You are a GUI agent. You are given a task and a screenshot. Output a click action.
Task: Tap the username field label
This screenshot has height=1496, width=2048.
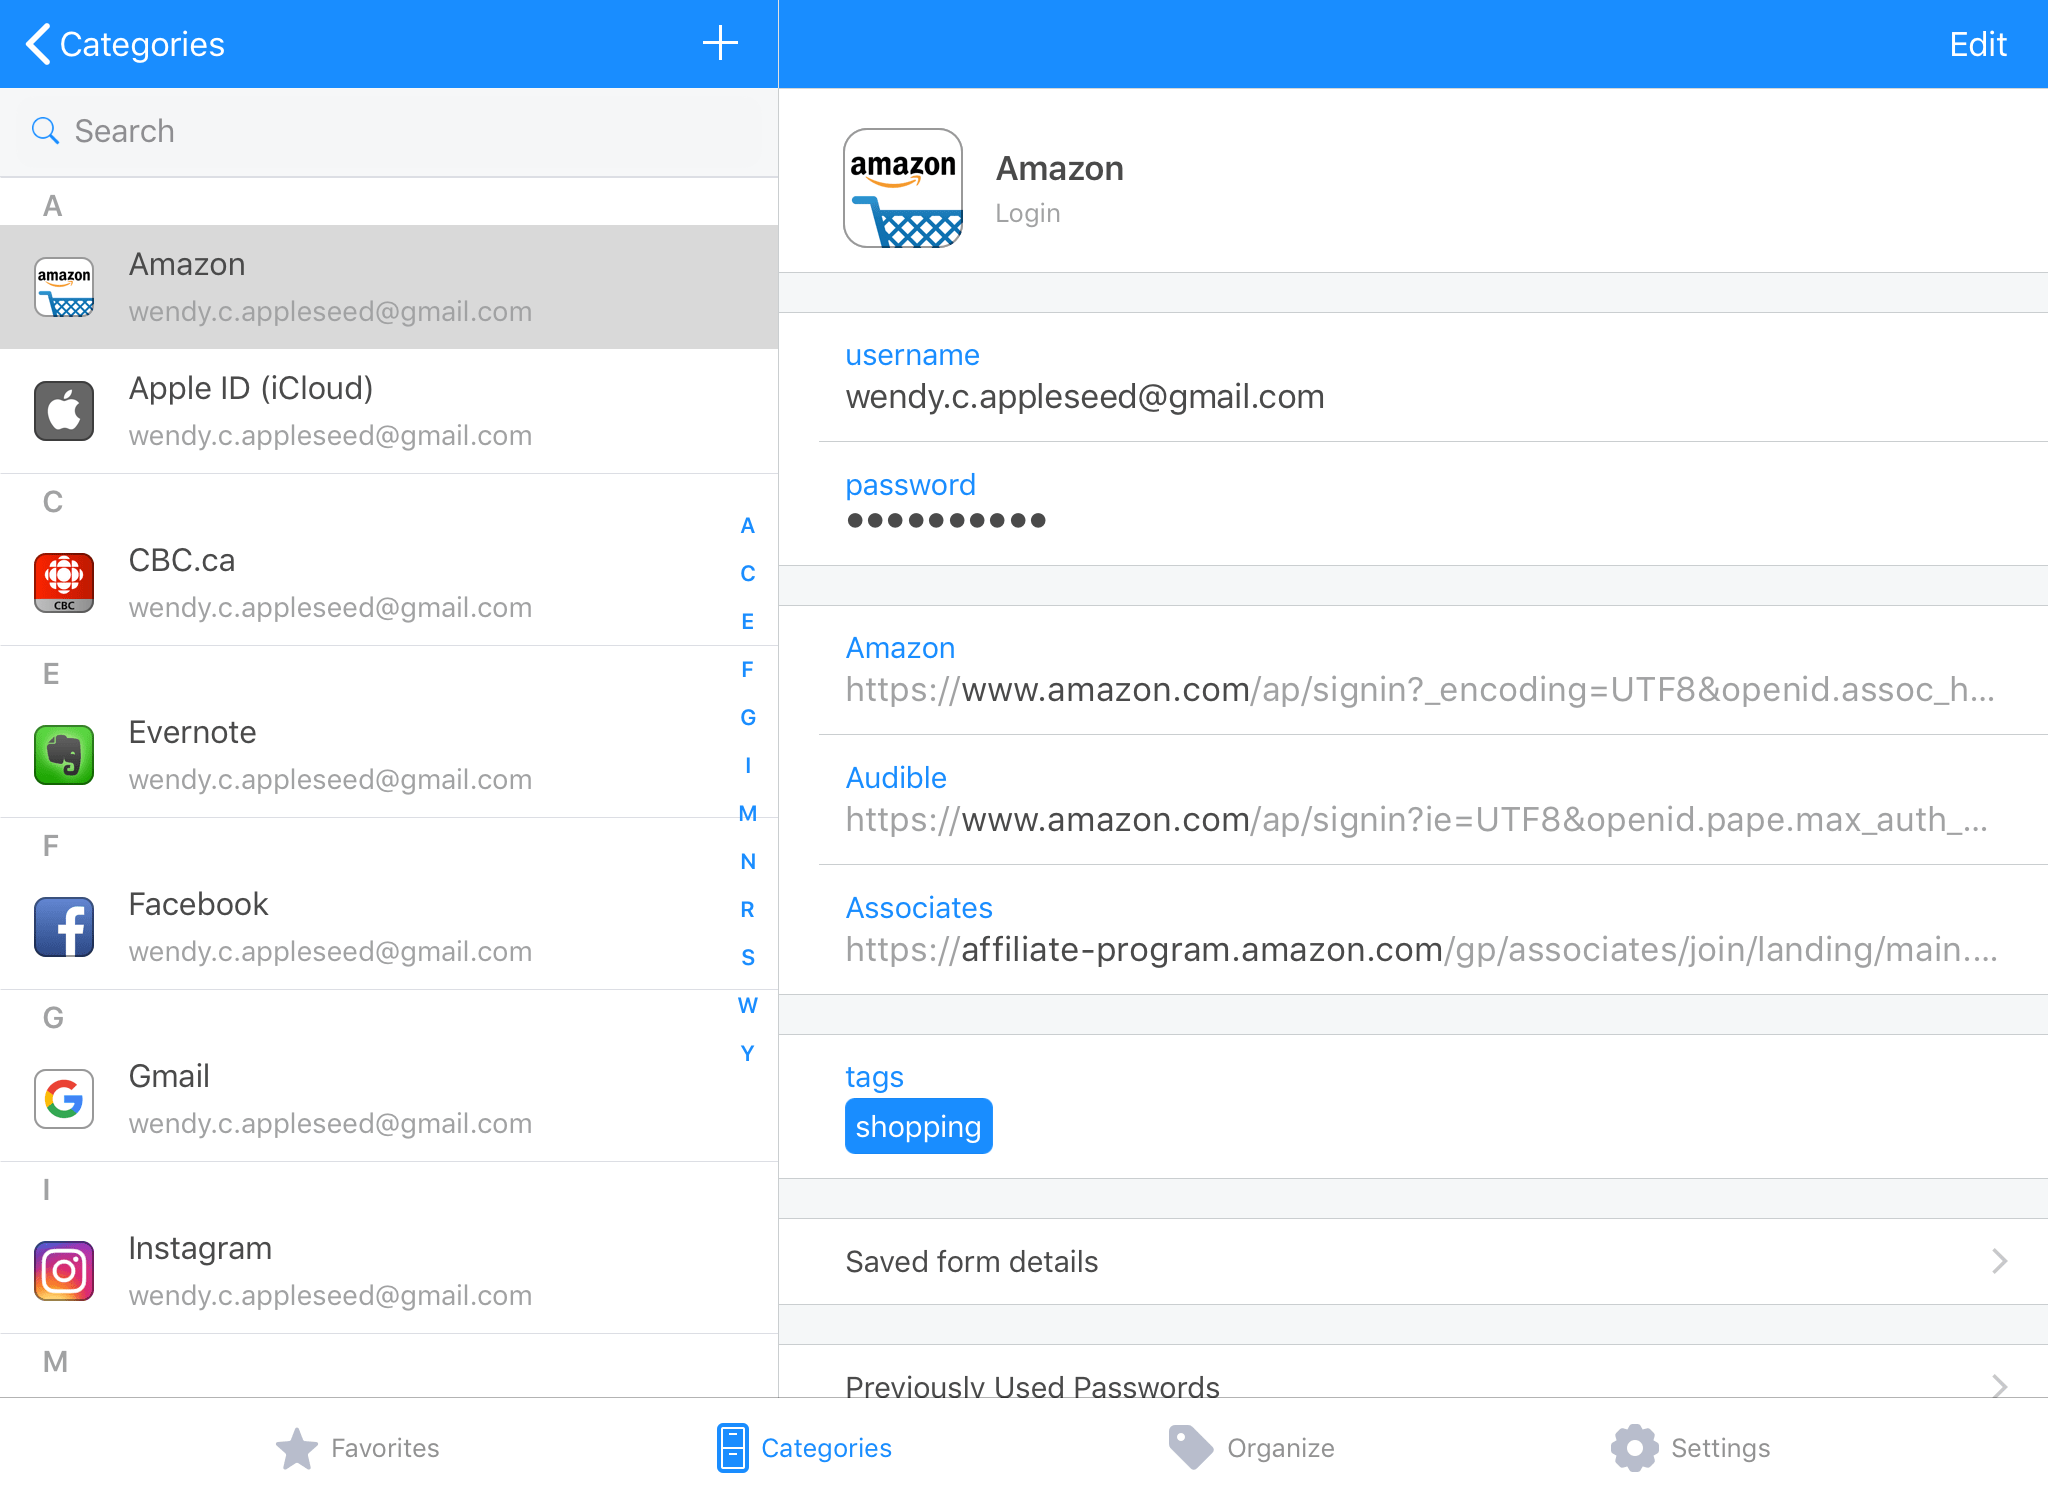pos(912,355)
